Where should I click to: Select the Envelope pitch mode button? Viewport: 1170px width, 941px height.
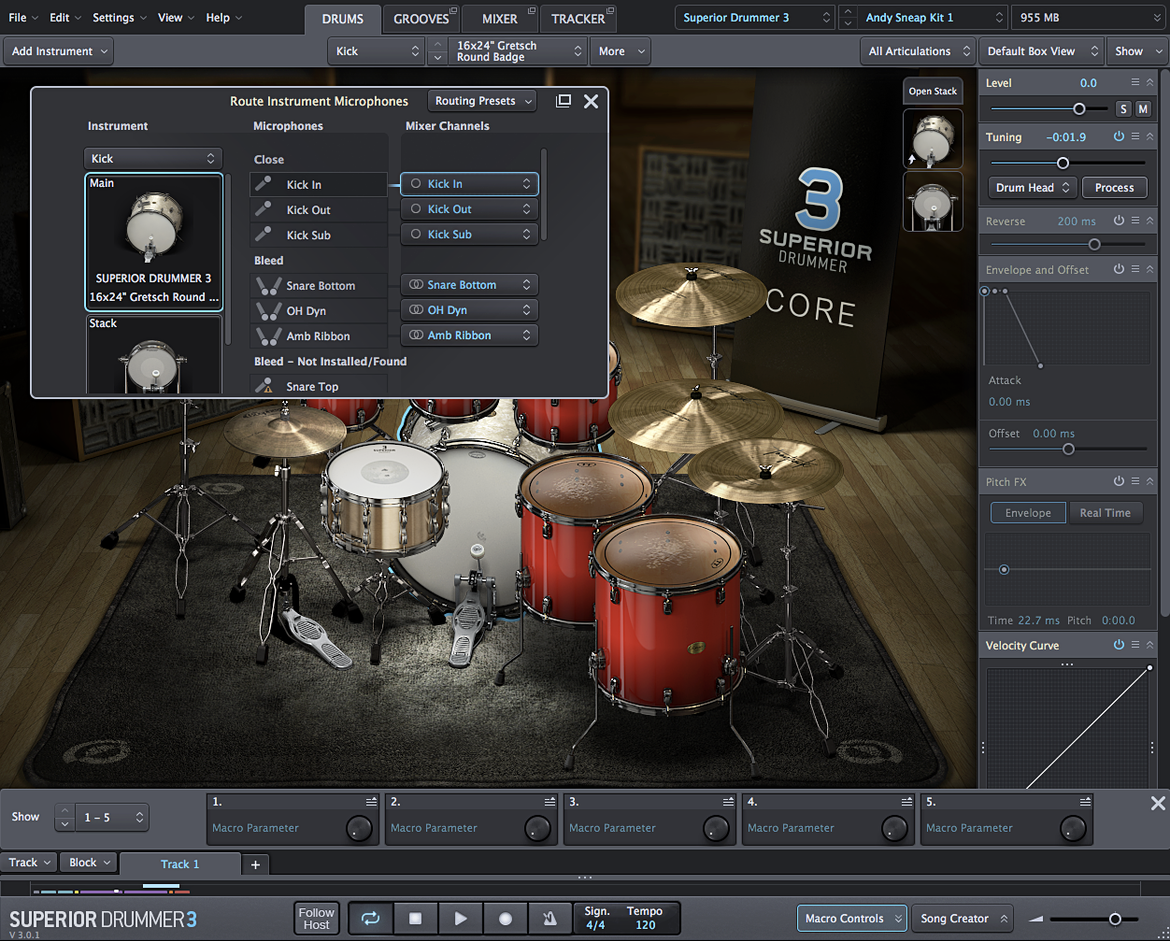(x=1027, y=513)
